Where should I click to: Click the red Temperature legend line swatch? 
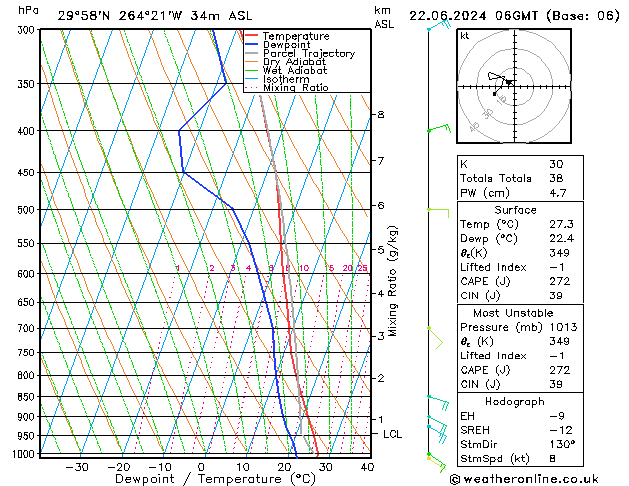pyautogui.click(x=250, y=36)
